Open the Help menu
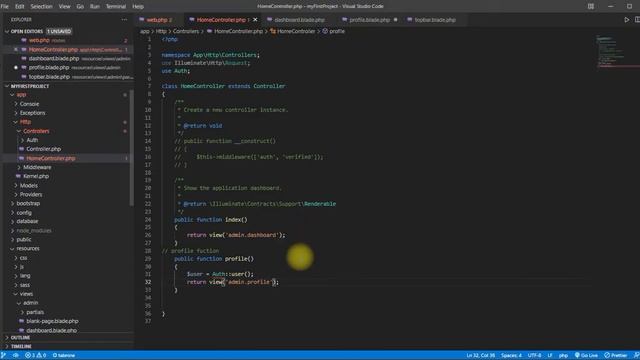 pyautogui.click(x=138, y=6)
